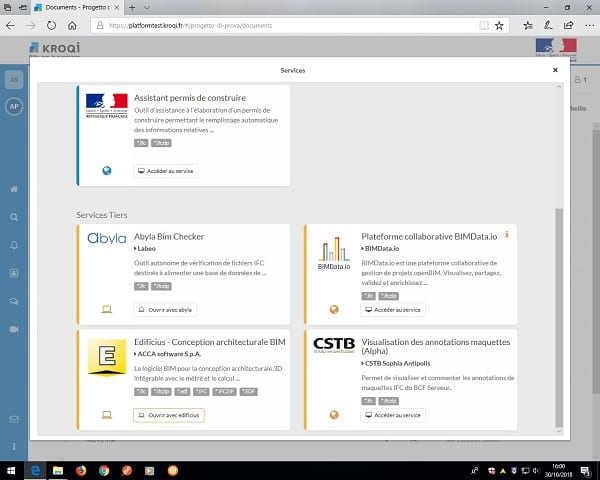
Task: Go to browser home page icon
Action: click(x=72, y=26)
